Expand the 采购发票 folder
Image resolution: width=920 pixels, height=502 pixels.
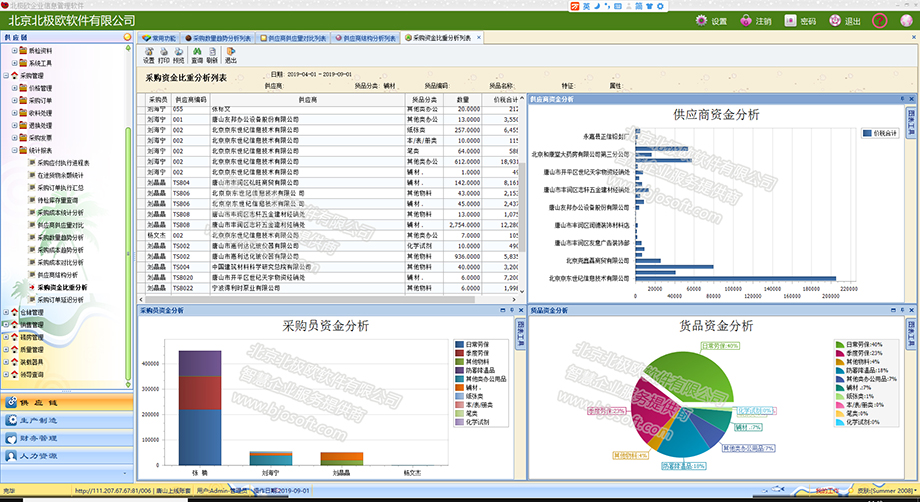pos(15,138)
